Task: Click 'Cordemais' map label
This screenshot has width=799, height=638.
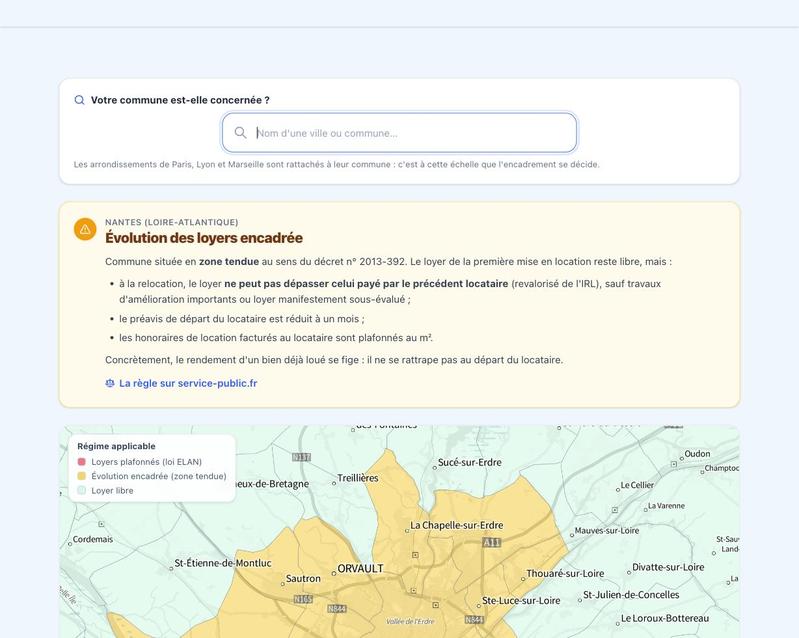Action: [93, 539]
